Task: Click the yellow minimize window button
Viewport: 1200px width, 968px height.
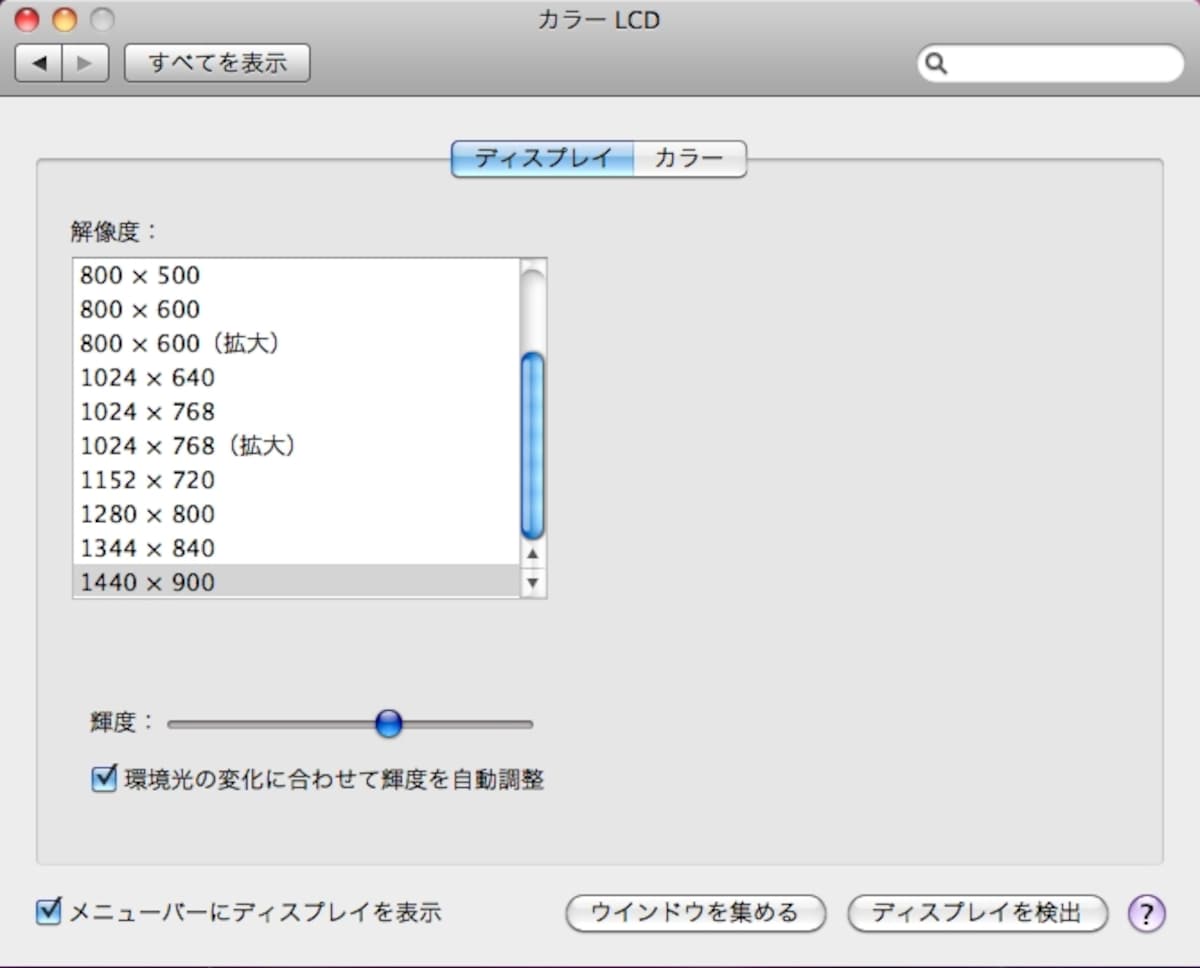Action: point(64,19)
